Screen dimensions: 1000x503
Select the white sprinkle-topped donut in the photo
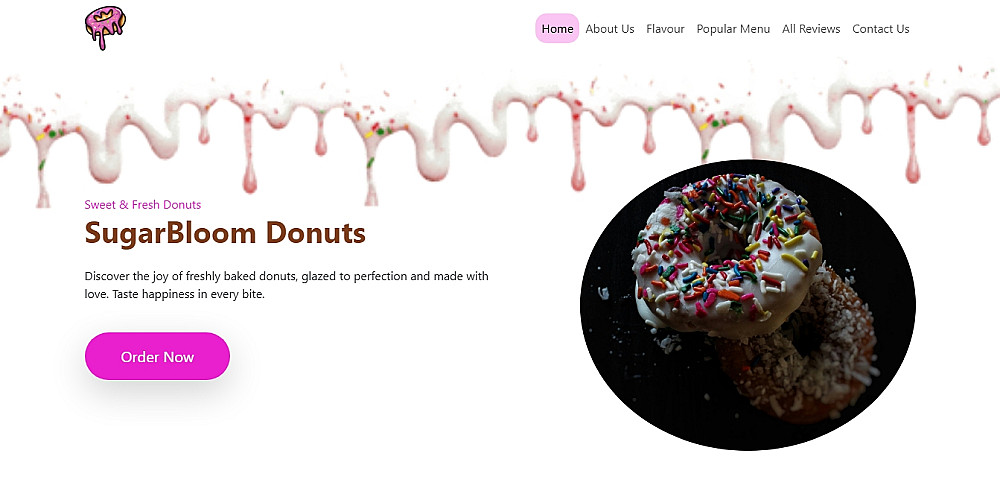pos(727,255)
